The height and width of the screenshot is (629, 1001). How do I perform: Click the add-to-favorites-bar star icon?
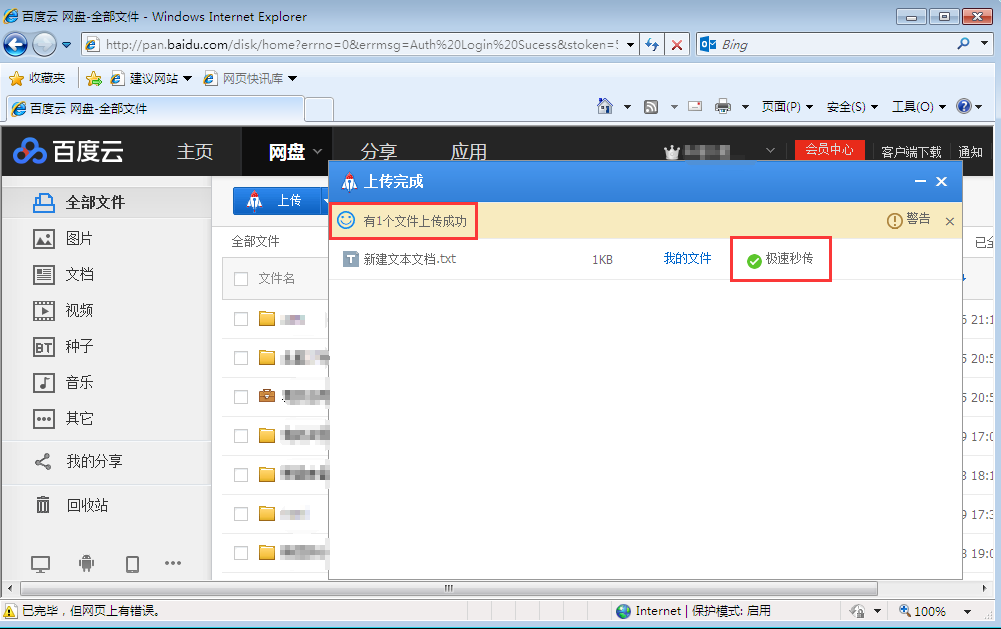pos(94,78)
